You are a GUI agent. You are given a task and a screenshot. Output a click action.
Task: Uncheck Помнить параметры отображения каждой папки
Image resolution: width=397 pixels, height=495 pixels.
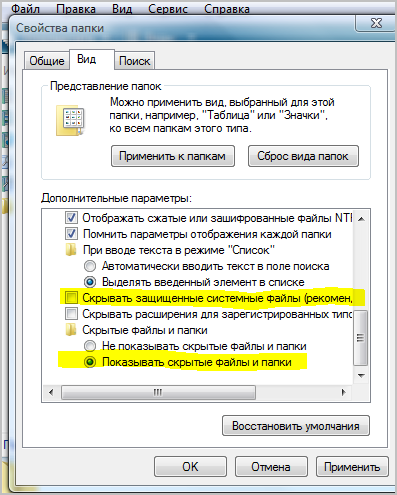71,234
